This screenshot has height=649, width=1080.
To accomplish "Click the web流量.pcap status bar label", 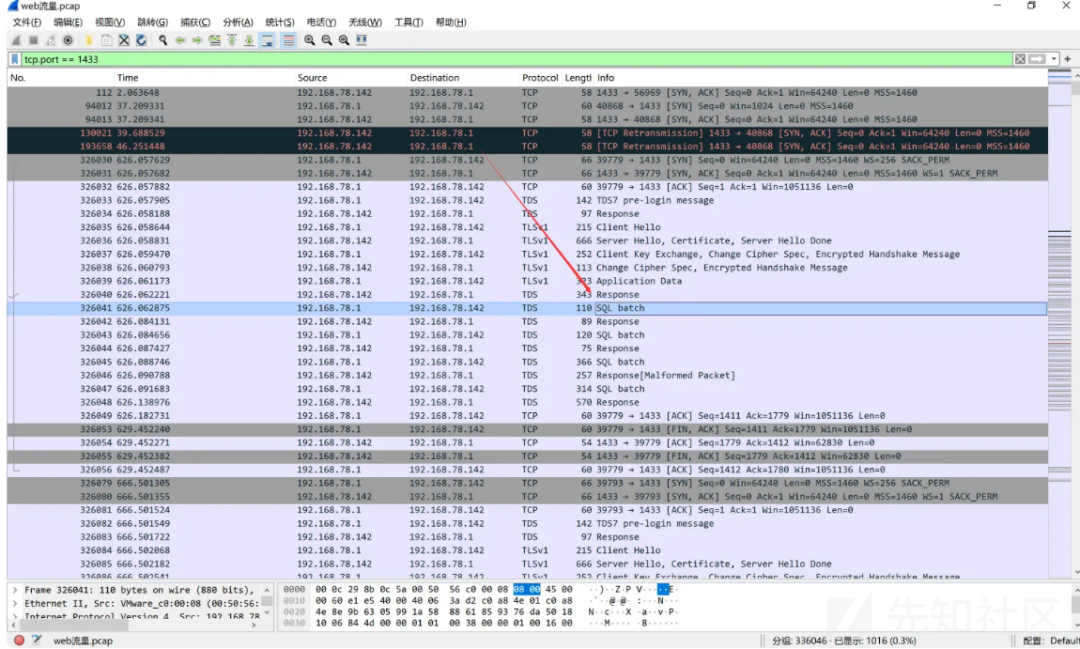I will coord(83,641).
